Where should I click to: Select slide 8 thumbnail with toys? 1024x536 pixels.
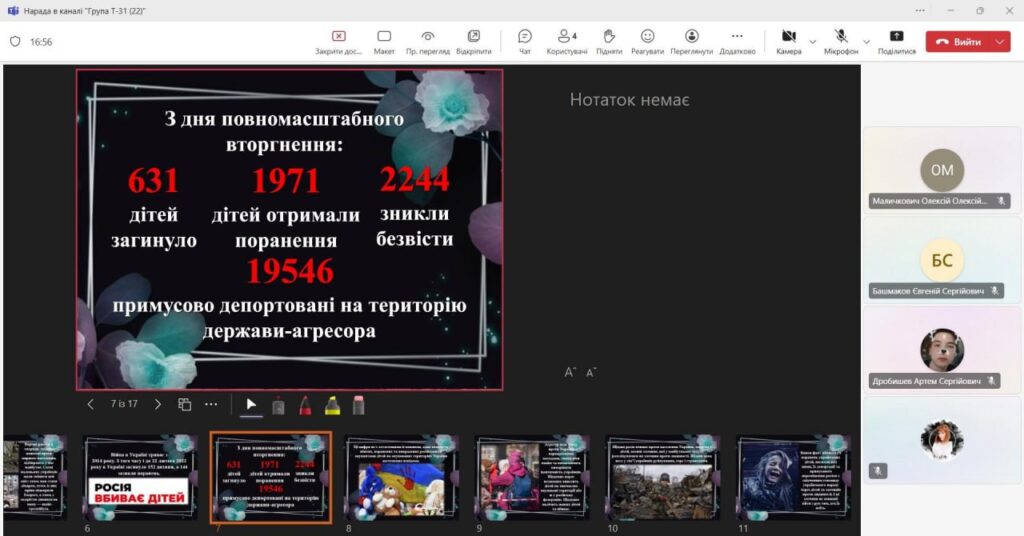click(x=401, y=477)
